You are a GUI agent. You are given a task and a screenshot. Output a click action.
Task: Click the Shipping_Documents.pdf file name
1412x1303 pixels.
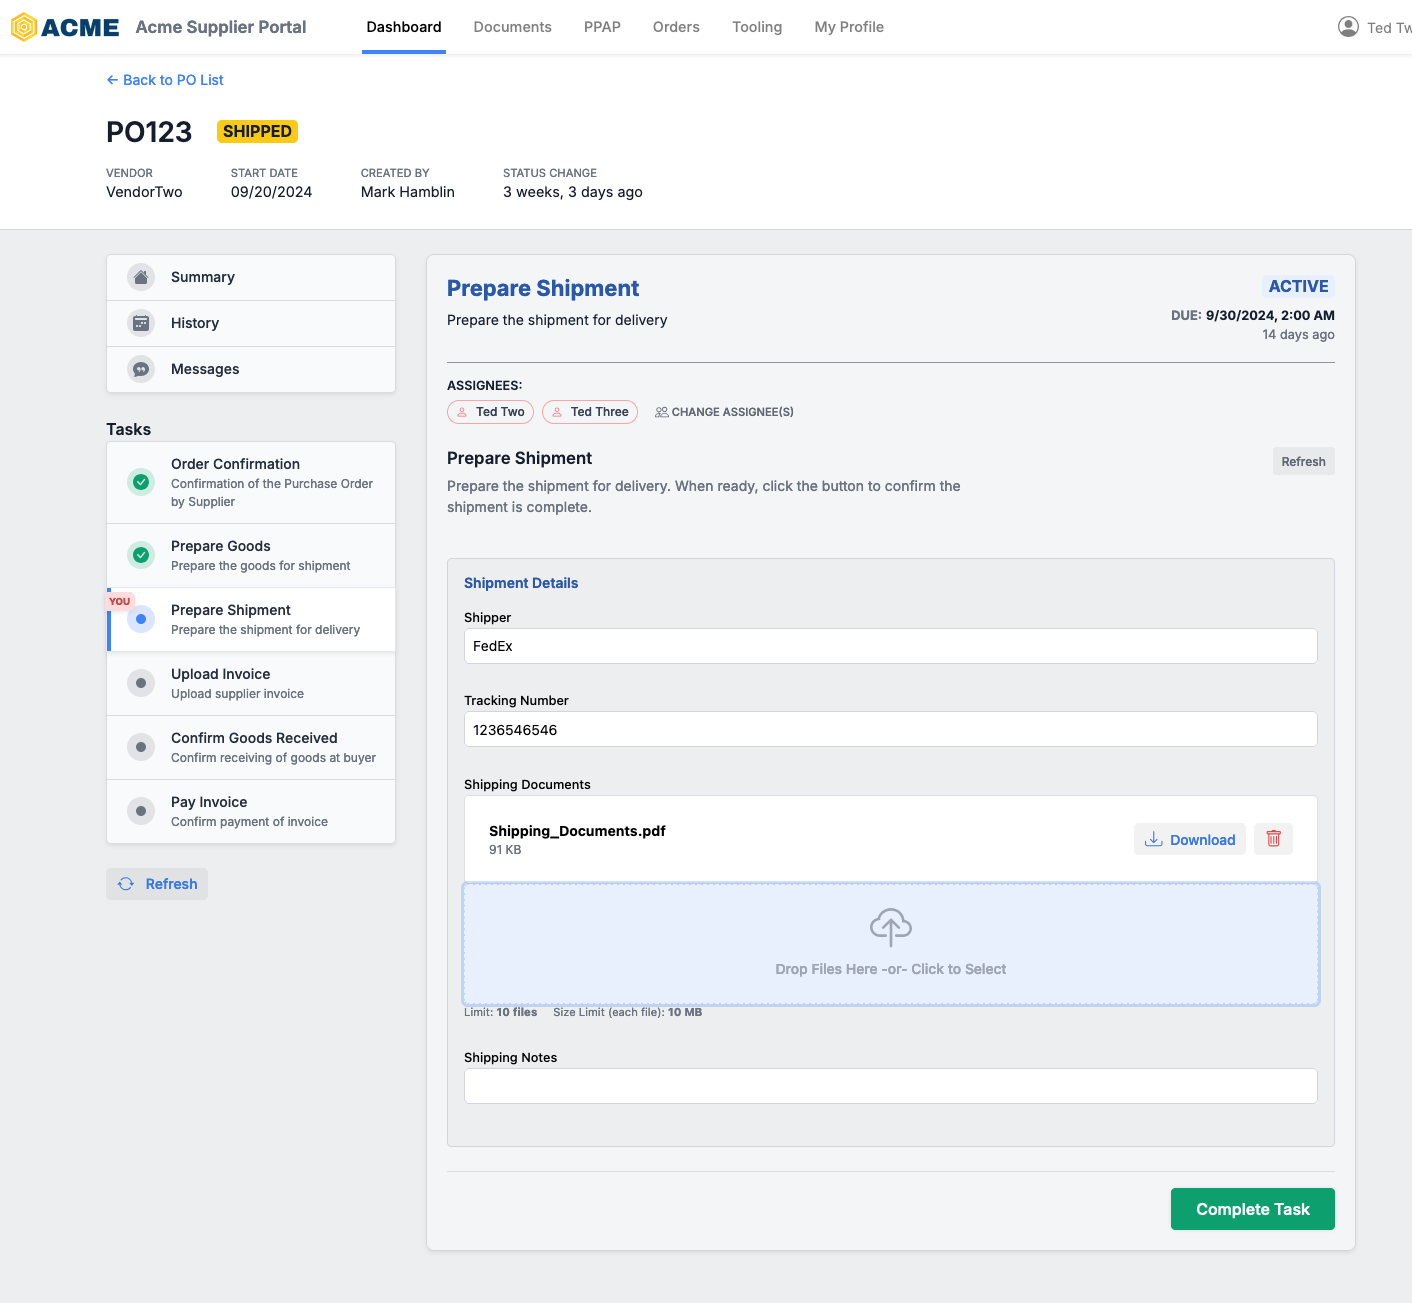[577, 831]
